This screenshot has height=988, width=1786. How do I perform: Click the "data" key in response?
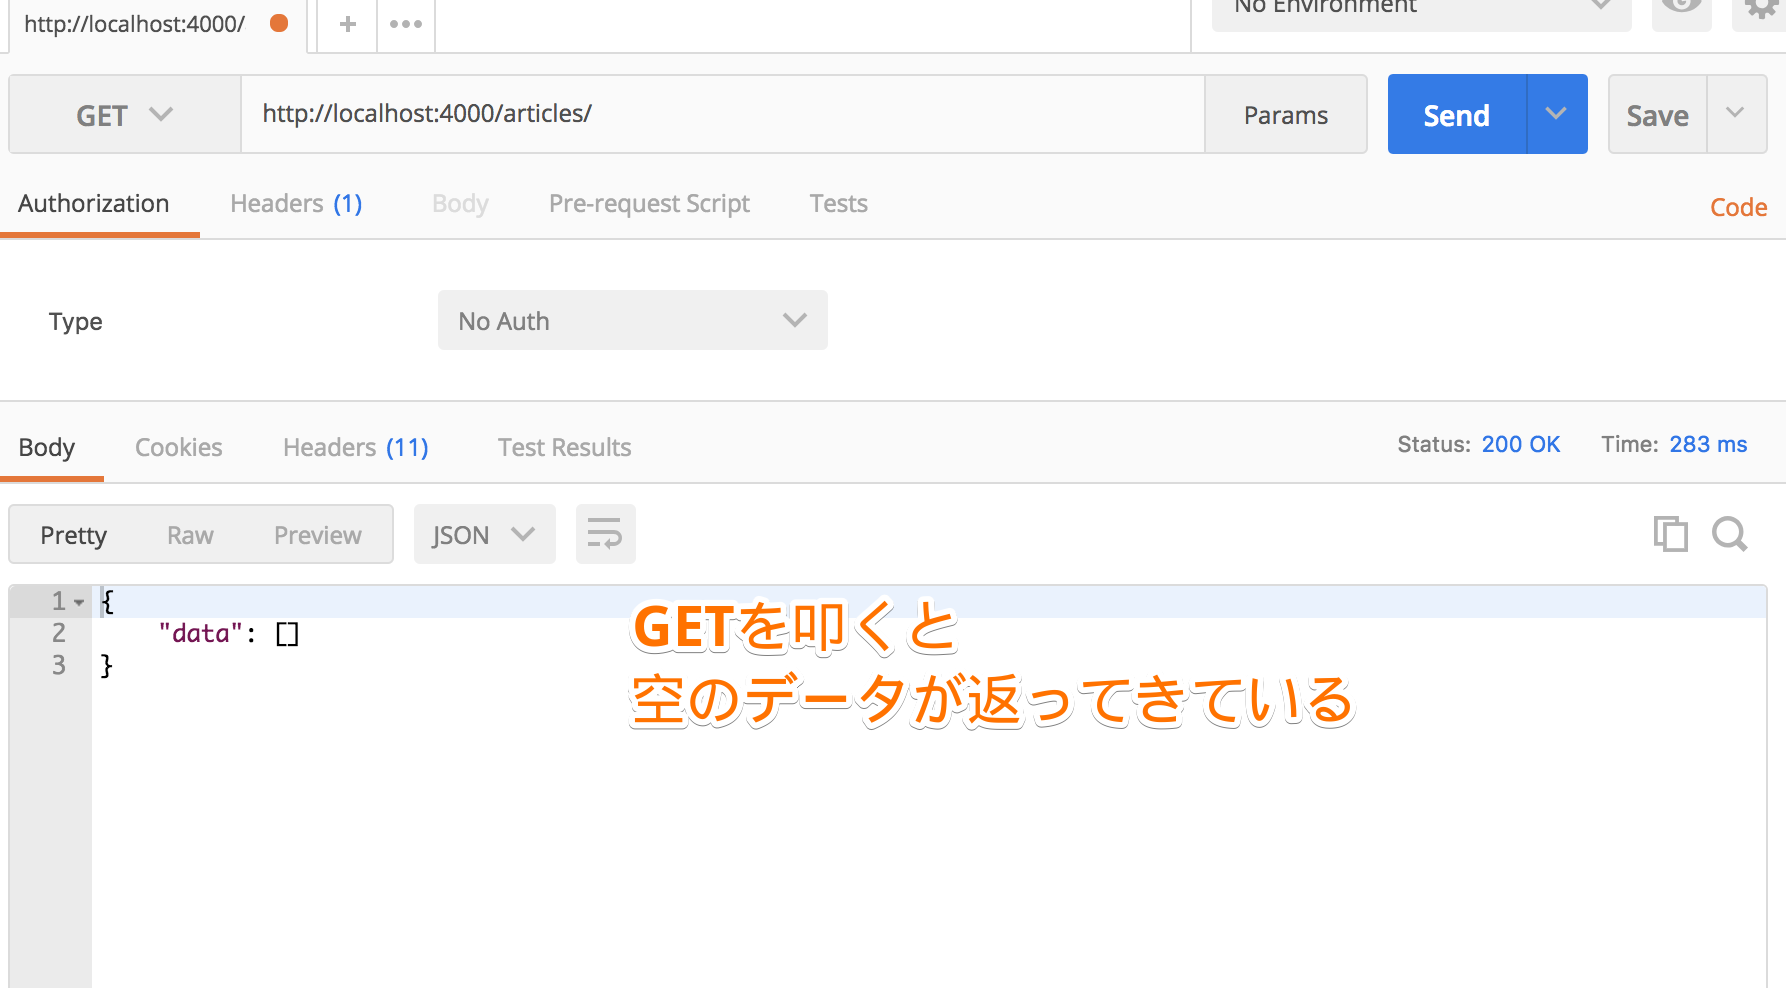click(x=201, y=634)
